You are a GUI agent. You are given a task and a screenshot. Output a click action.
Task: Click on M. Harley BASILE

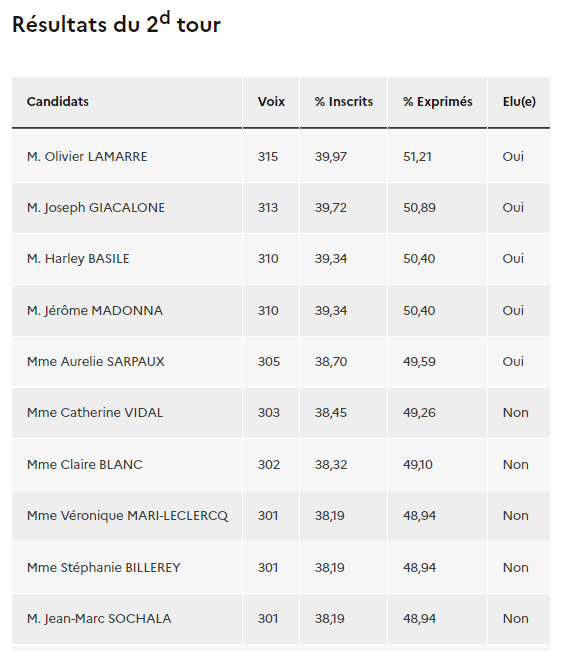click(x=78, y=259)
